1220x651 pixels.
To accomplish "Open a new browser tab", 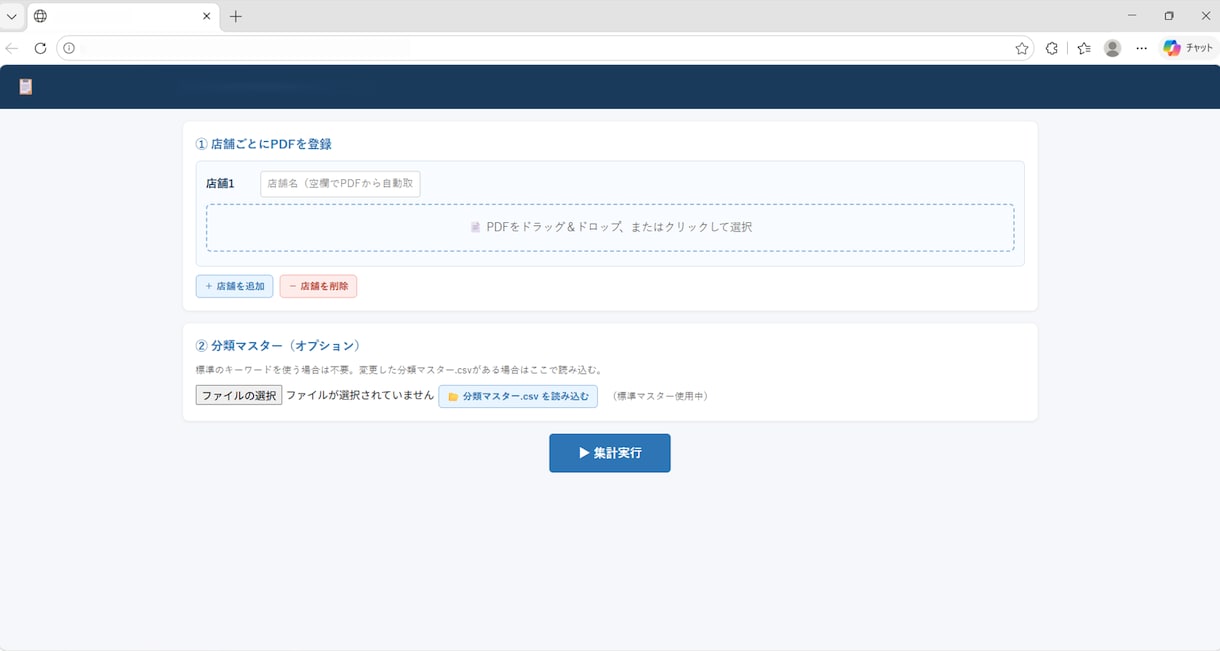I will point(236,16).
